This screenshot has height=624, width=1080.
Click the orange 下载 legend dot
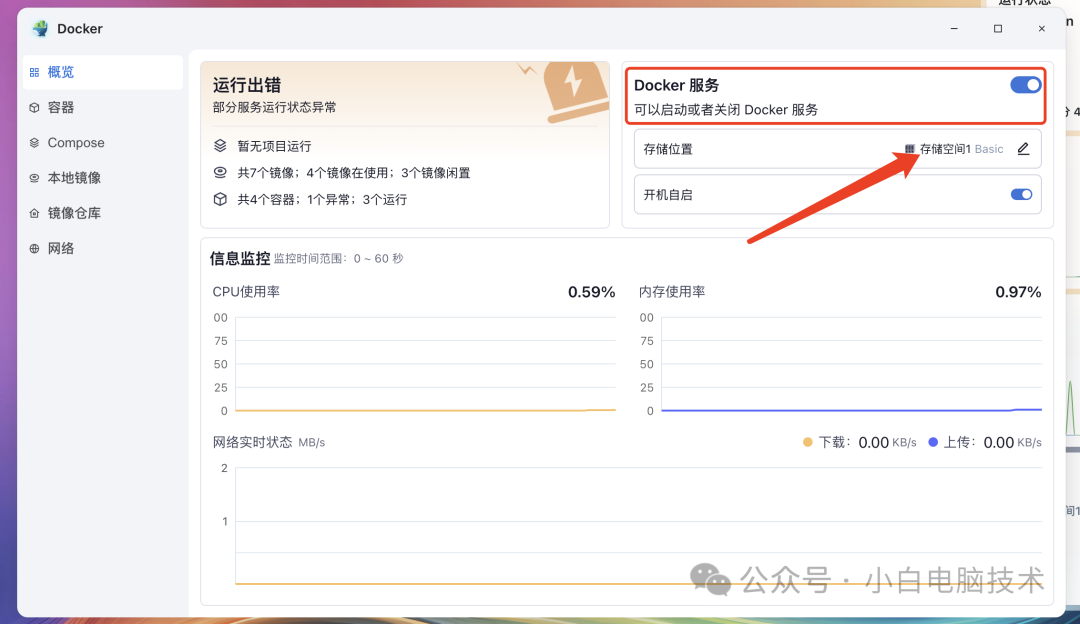point(808,442)
